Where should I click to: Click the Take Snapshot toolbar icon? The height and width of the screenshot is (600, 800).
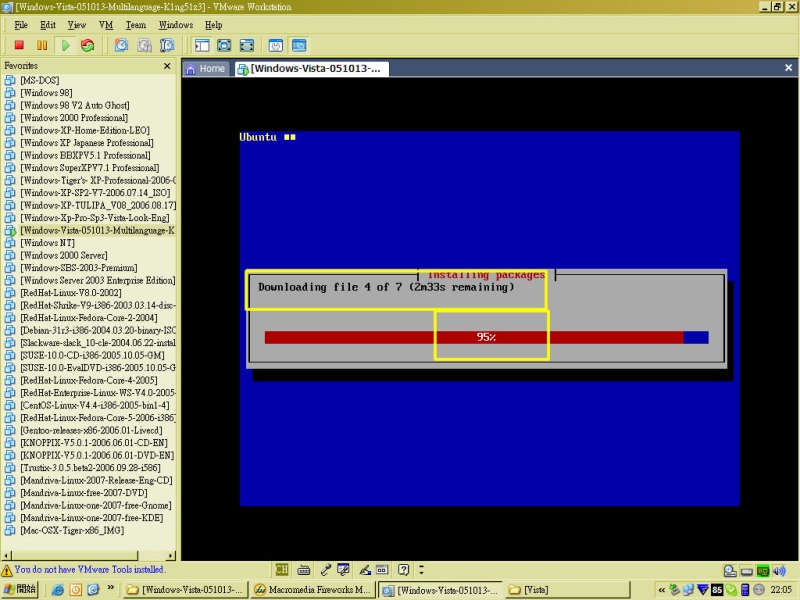[121, 45]
